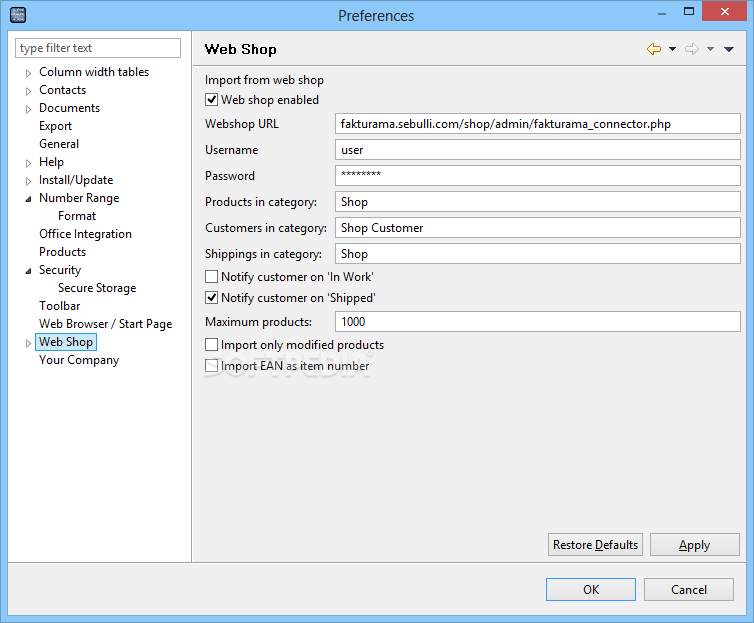Screen dimensions: 754x623
Task: Enable Notify customer on 'In Work'
Action: pos(212,276)
